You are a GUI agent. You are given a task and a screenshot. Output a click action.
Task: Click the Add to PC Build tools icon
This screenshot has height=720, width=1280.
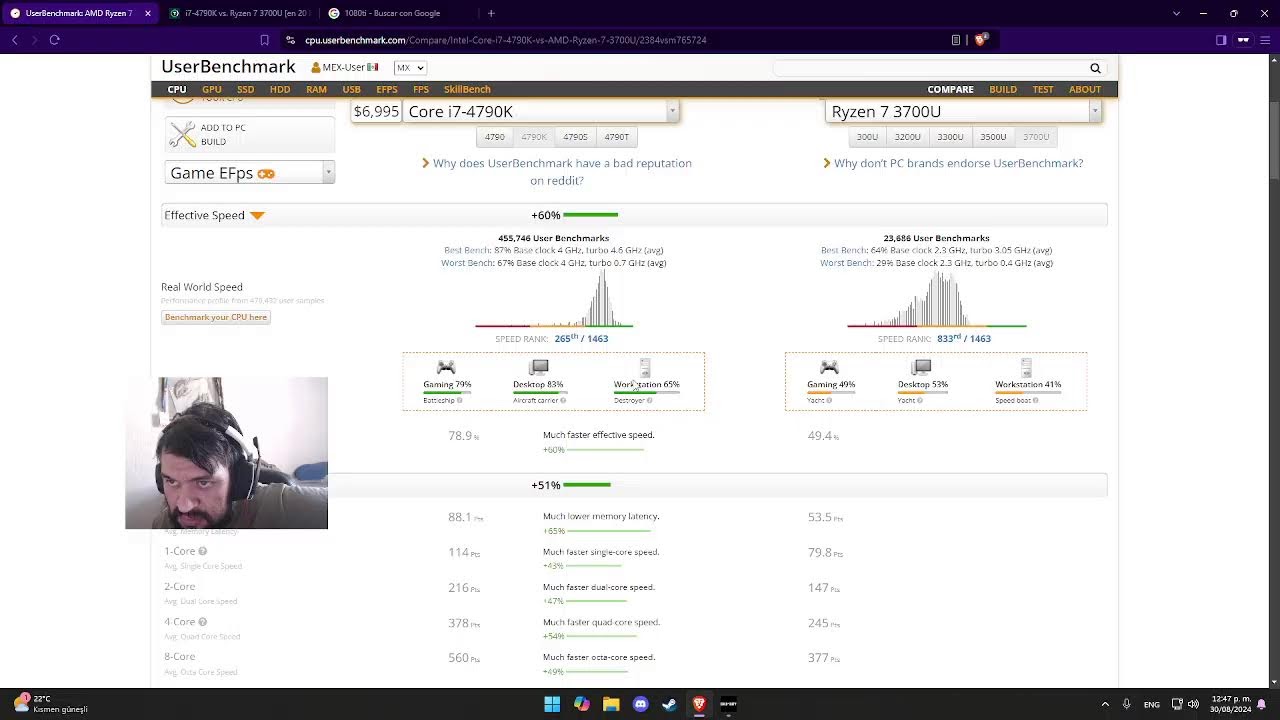183,134
